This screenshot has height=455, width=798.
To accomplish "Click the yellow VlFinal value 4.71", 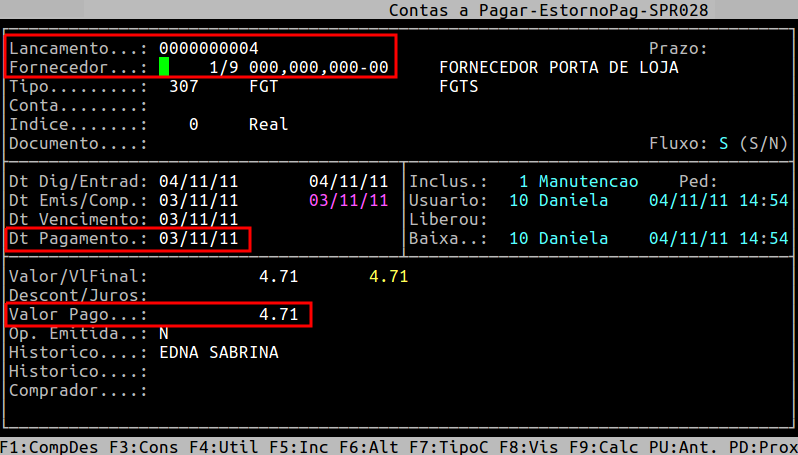I will pos(388,276).
